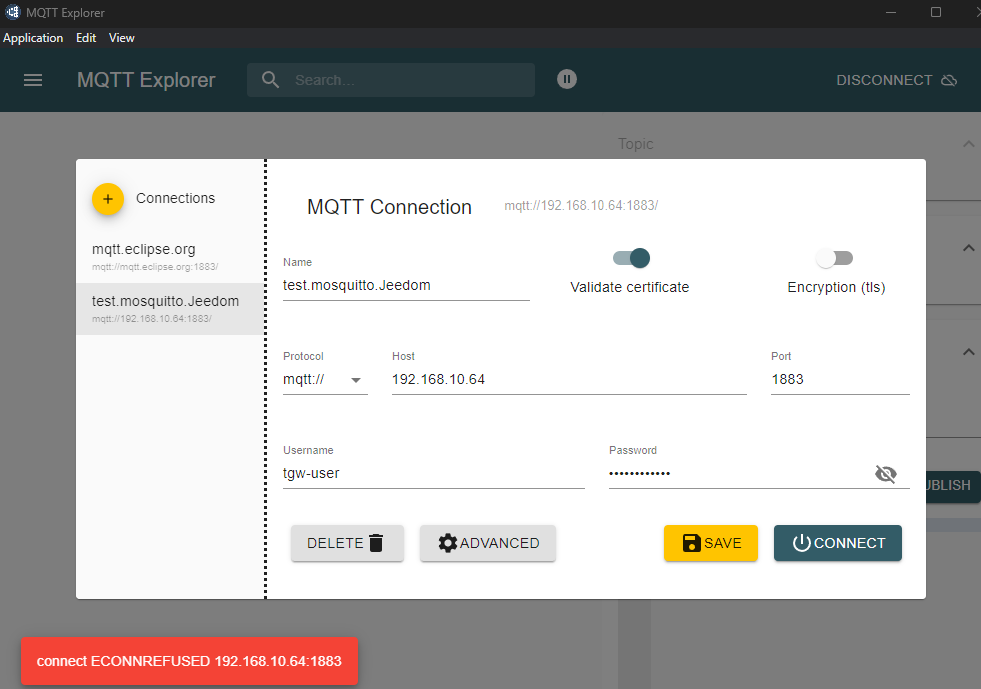Open the View menu

click(121, 38)
